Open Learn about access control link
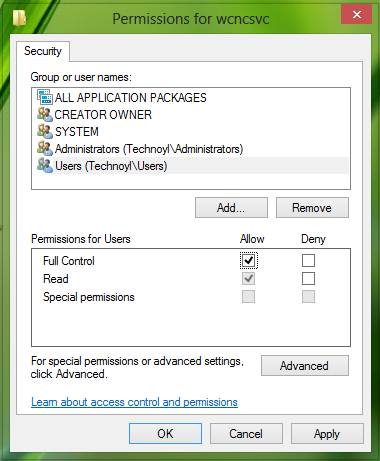 pos(134,402)
